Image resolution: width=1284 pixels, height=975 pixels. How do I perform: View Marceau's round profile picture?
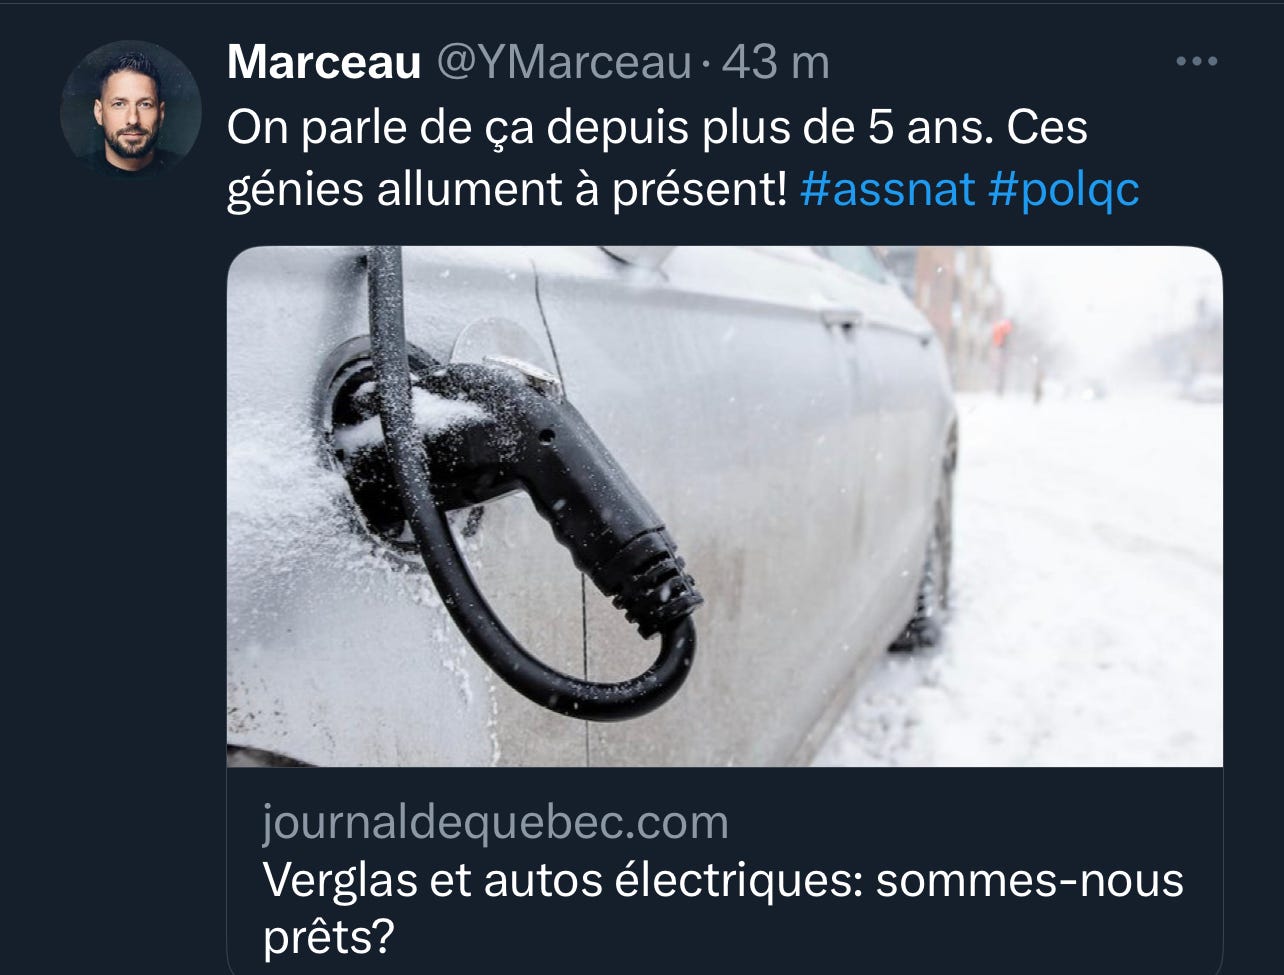point(131,109)
